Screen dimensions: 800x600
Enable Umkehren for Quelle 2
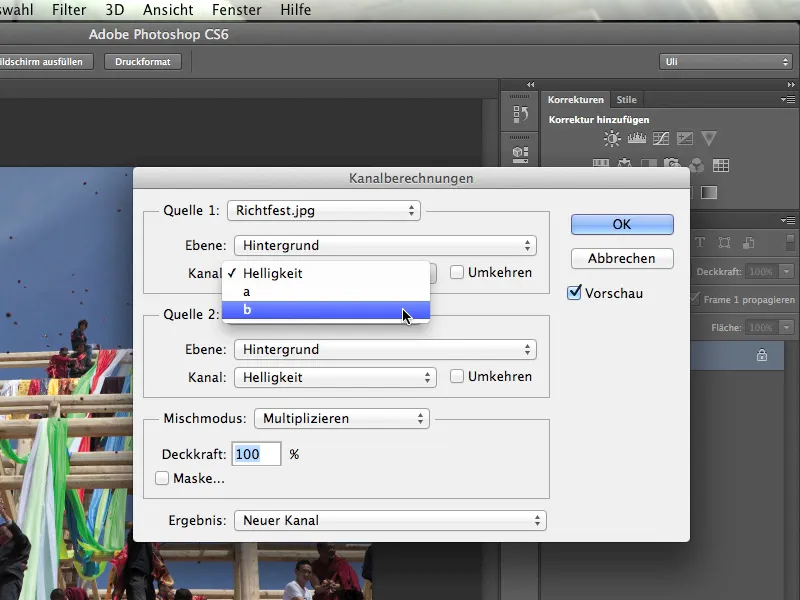(x=457, y=377)
